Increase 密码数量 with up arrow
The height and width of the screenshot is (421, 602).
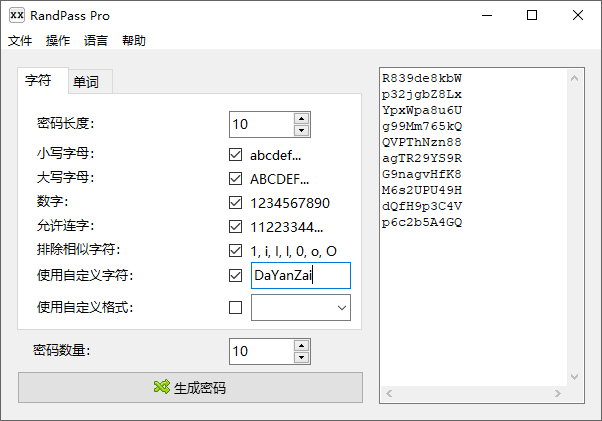pos(302,345)
